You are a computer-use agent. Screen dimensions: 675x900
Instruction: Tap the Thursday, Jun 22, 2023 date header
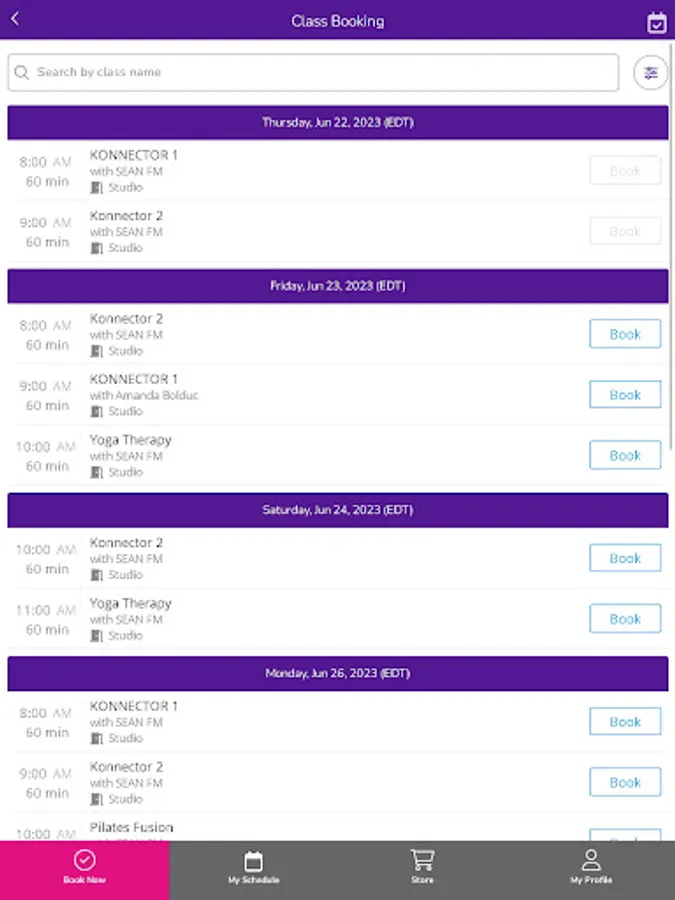[338, 123]
